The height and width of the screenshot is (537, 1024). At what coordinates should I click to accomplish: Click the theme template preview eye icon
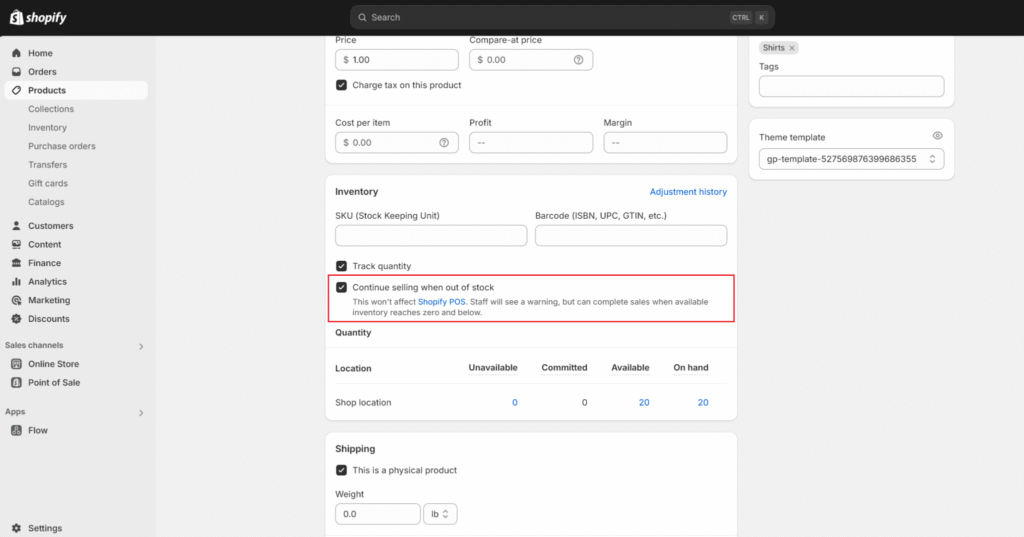pos(937,136)
